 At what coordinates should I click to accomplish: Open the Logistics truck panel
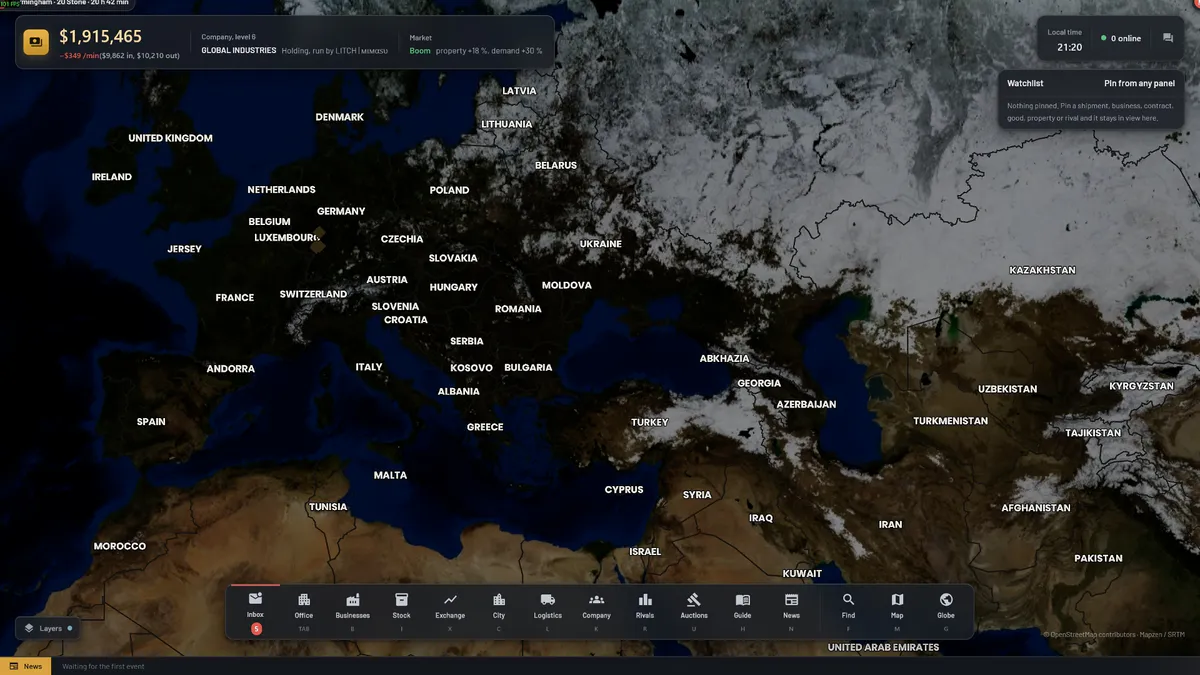548,612
